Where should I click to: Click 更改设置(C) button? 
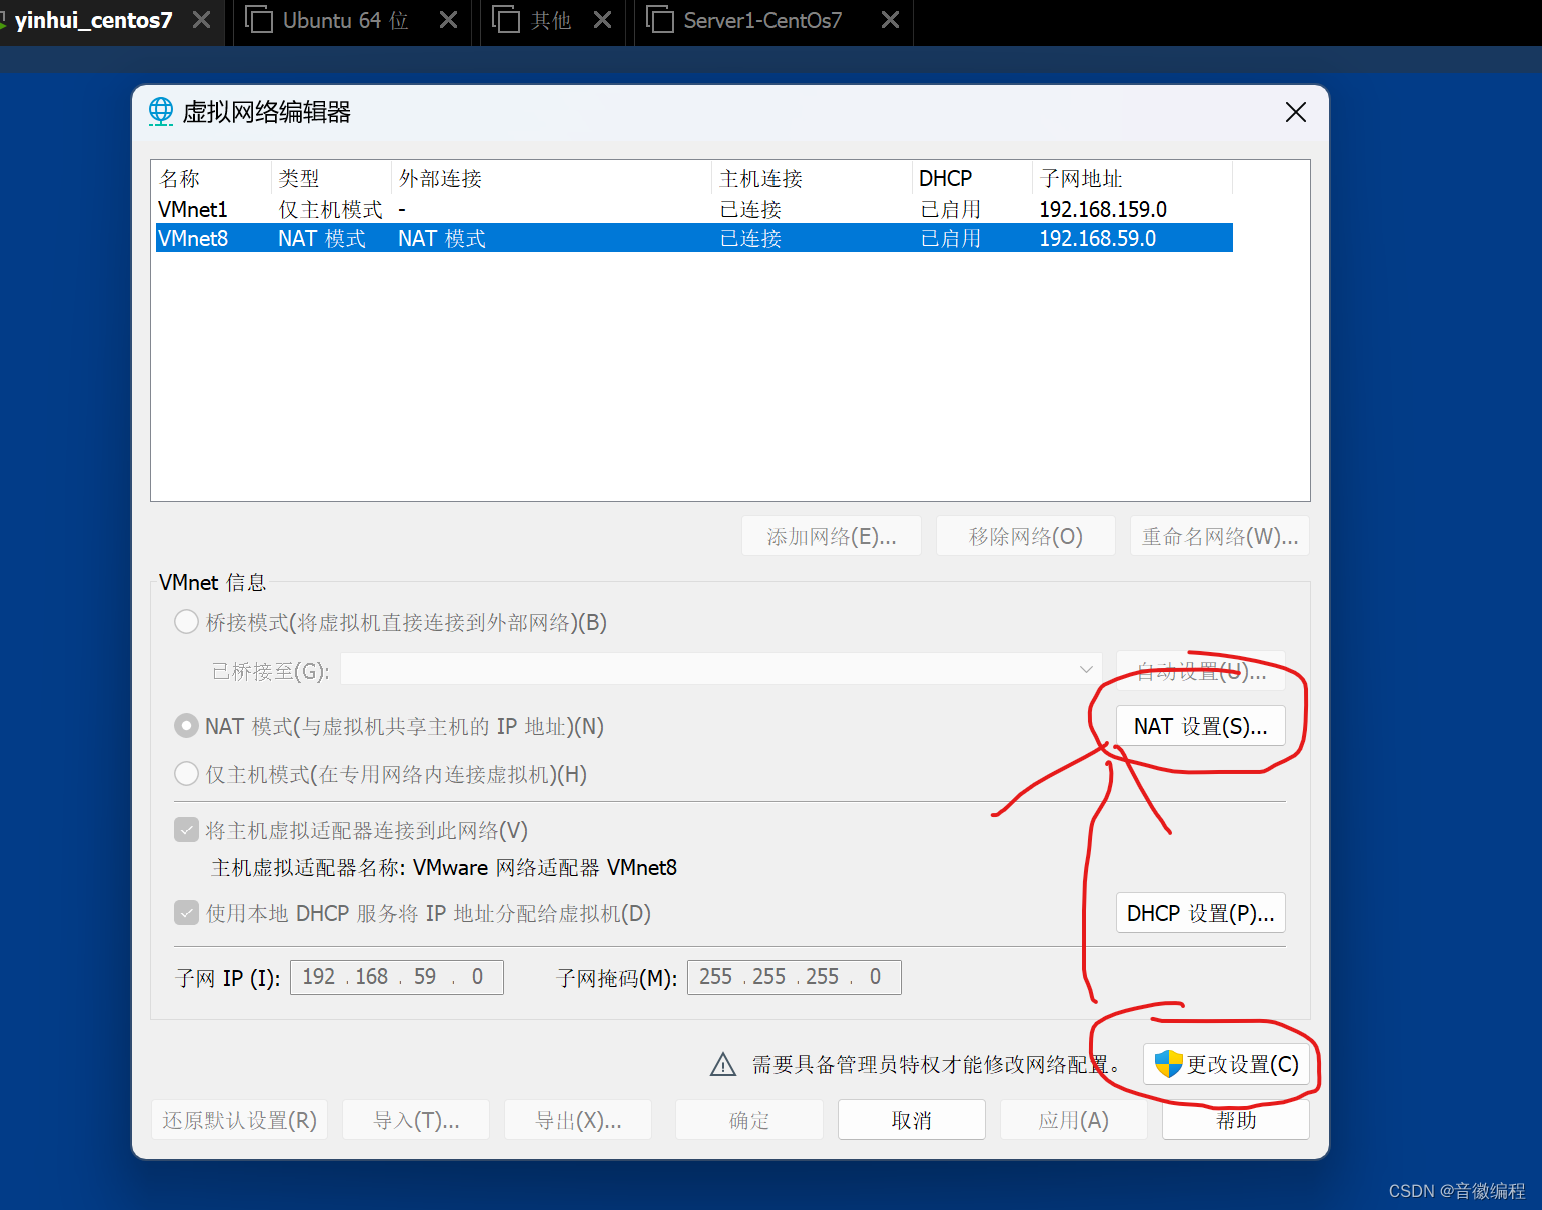click(x=1226, y=1064)
